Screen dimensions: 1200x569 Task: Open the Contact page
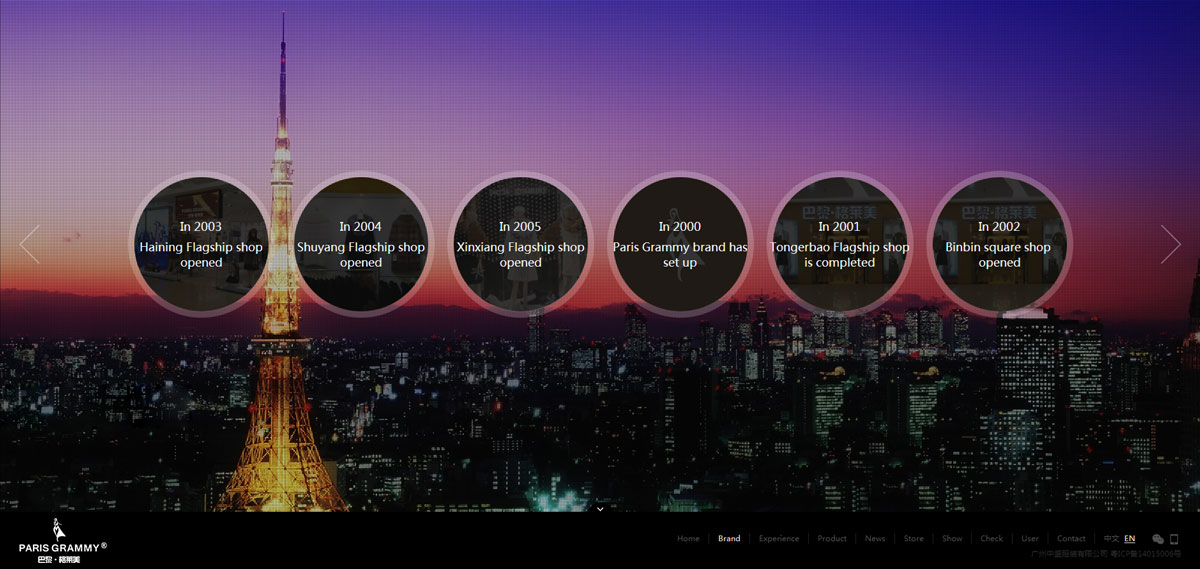[1071, 539]
